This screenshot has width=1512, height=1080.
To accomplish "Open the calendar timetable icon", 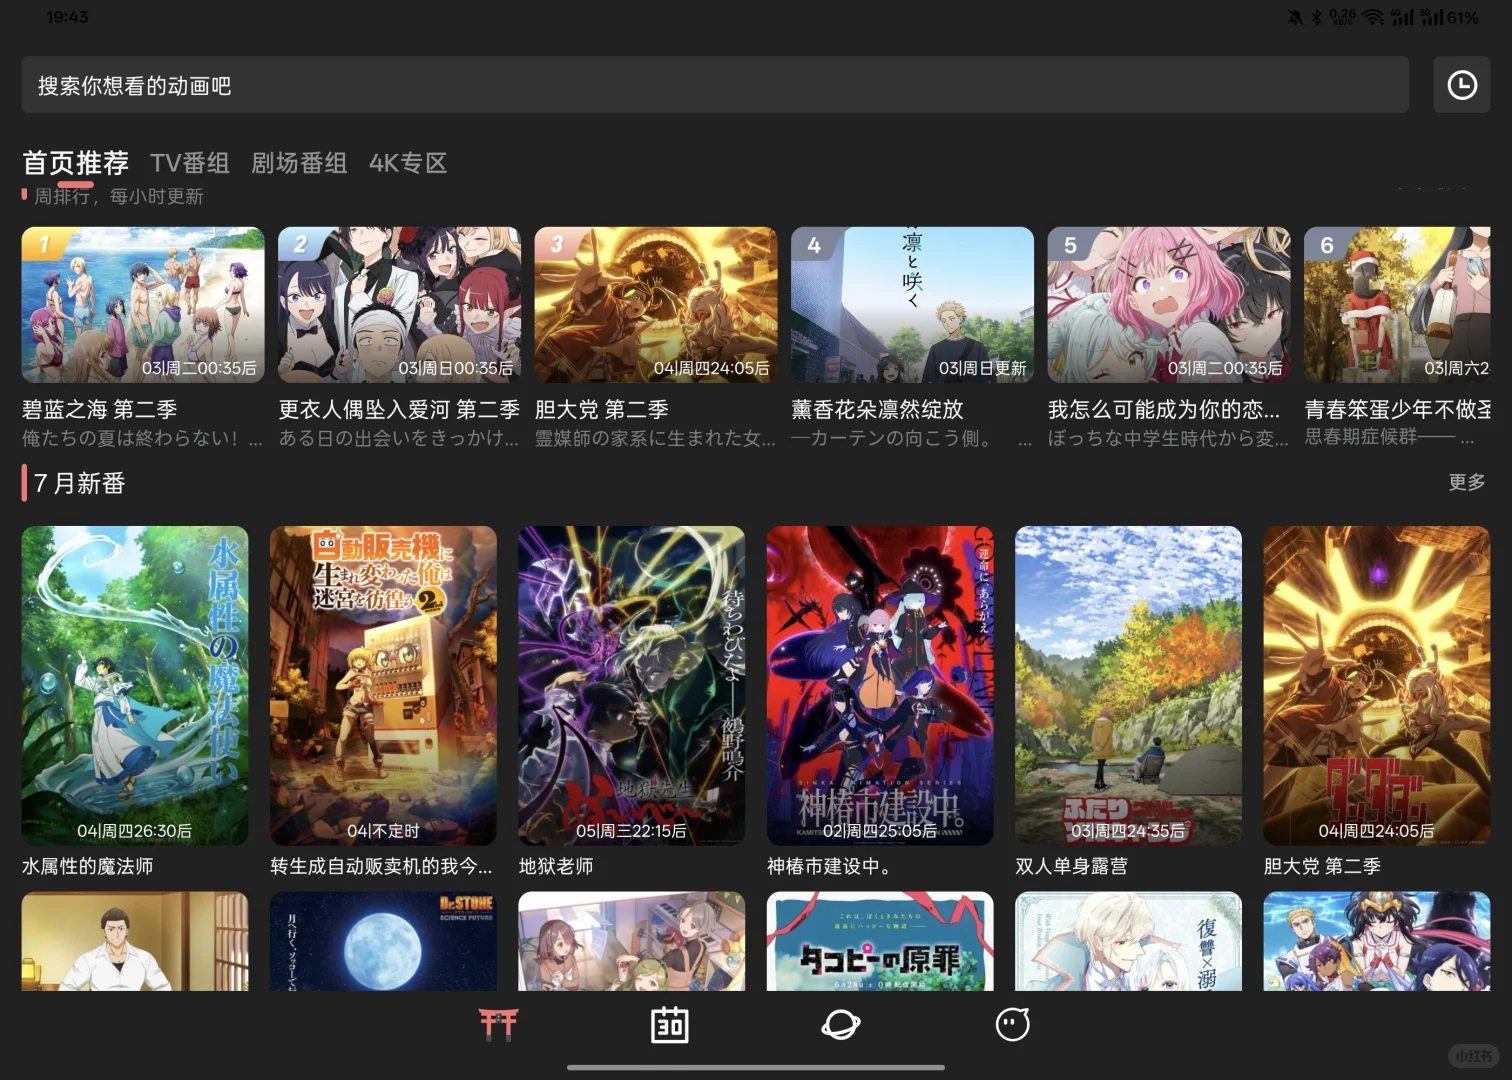I will (669, 1024).
